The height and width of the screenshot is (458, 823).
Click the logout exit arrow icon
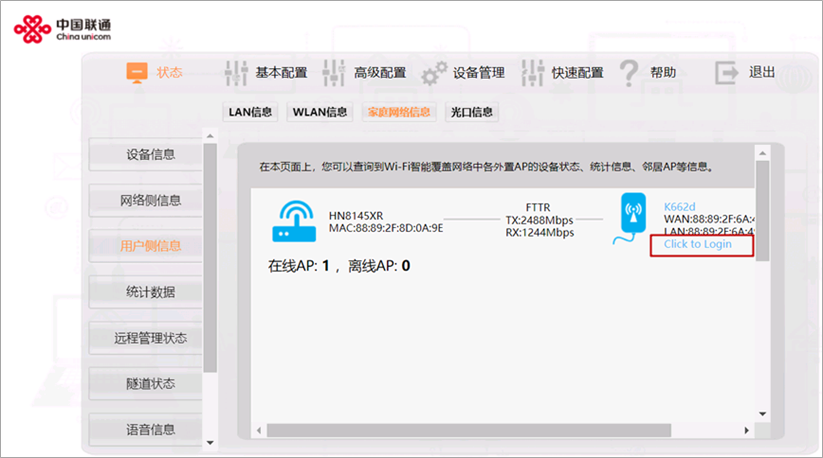tap(726, 72)
